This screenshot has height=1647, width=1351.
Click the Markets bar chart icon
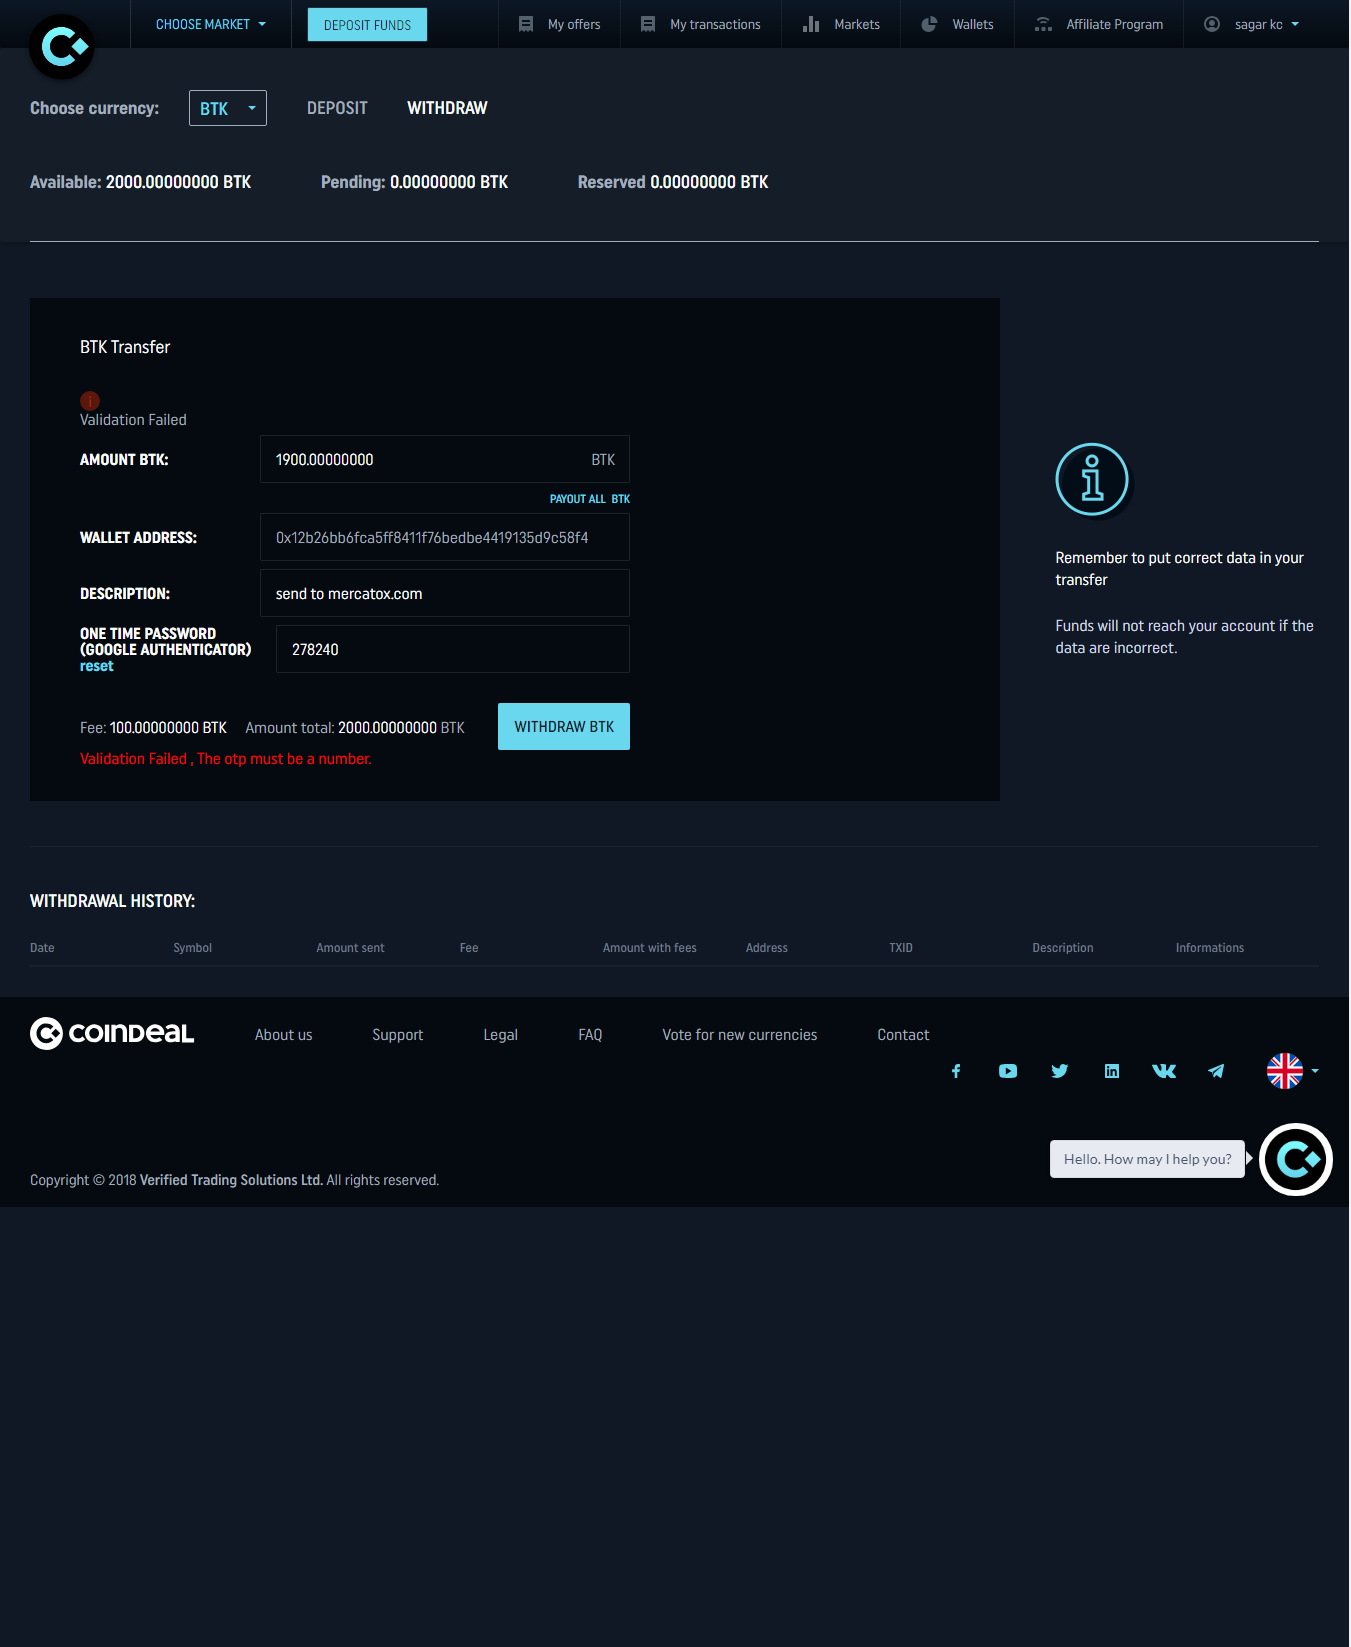pyautogui.click(x=811, y=24)
